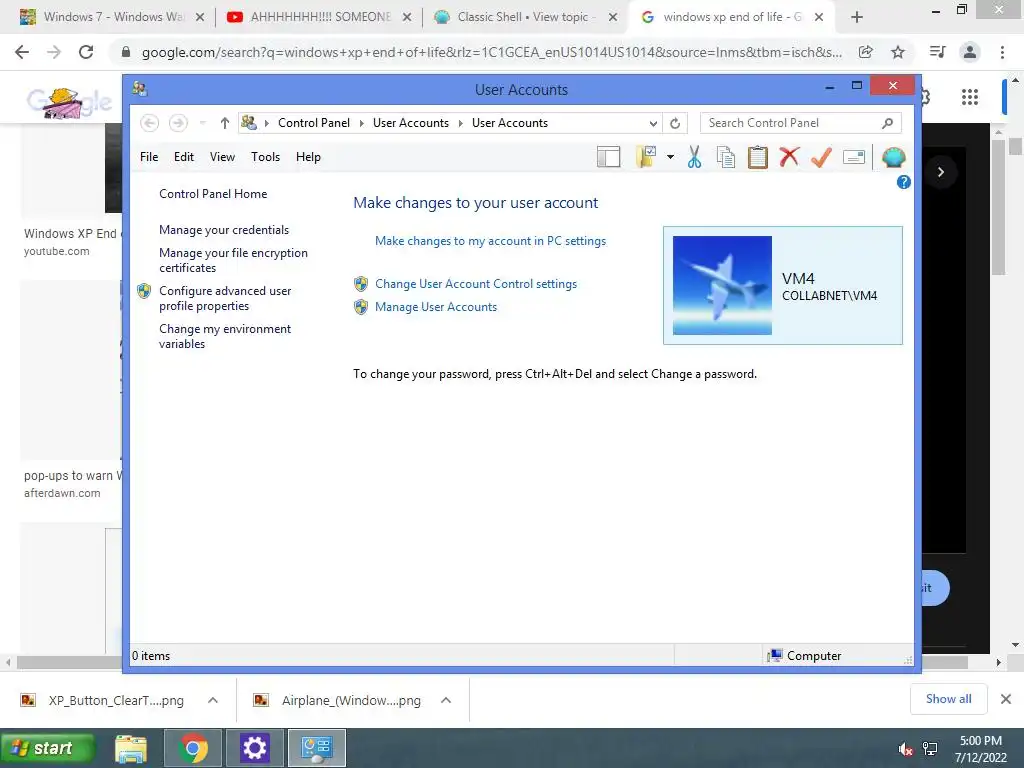Open Change User Account Control settings
This screenshot has width=1024, height=768.
(476, 284)
